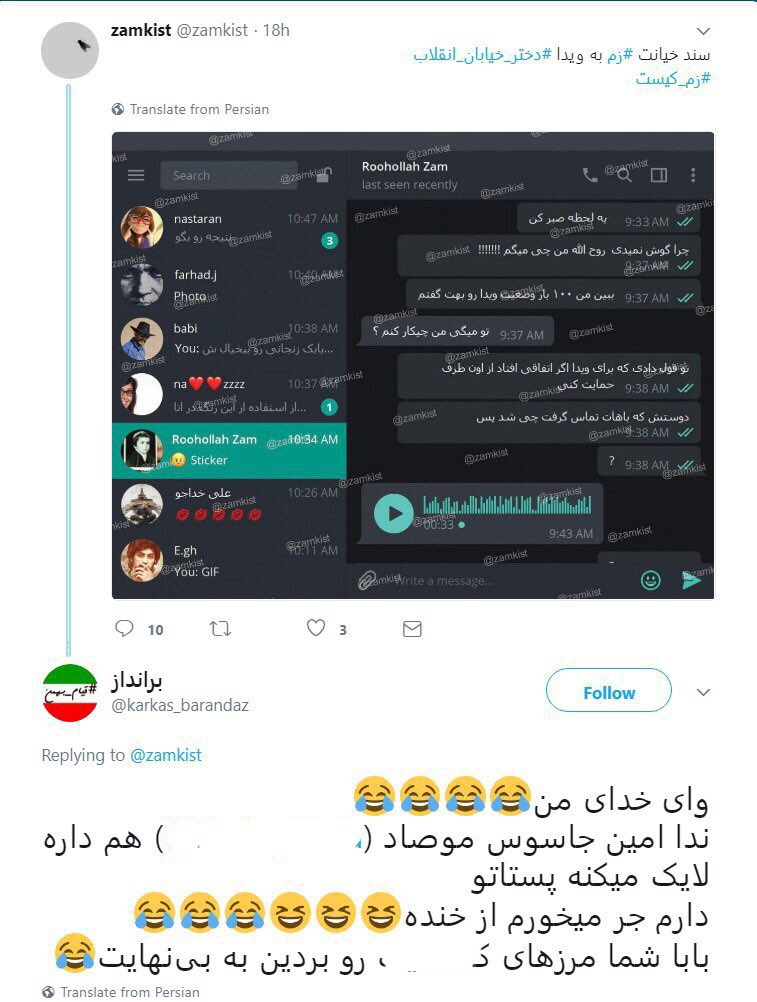
Task: Open the nastaran conversation
Action: (229, 228)
